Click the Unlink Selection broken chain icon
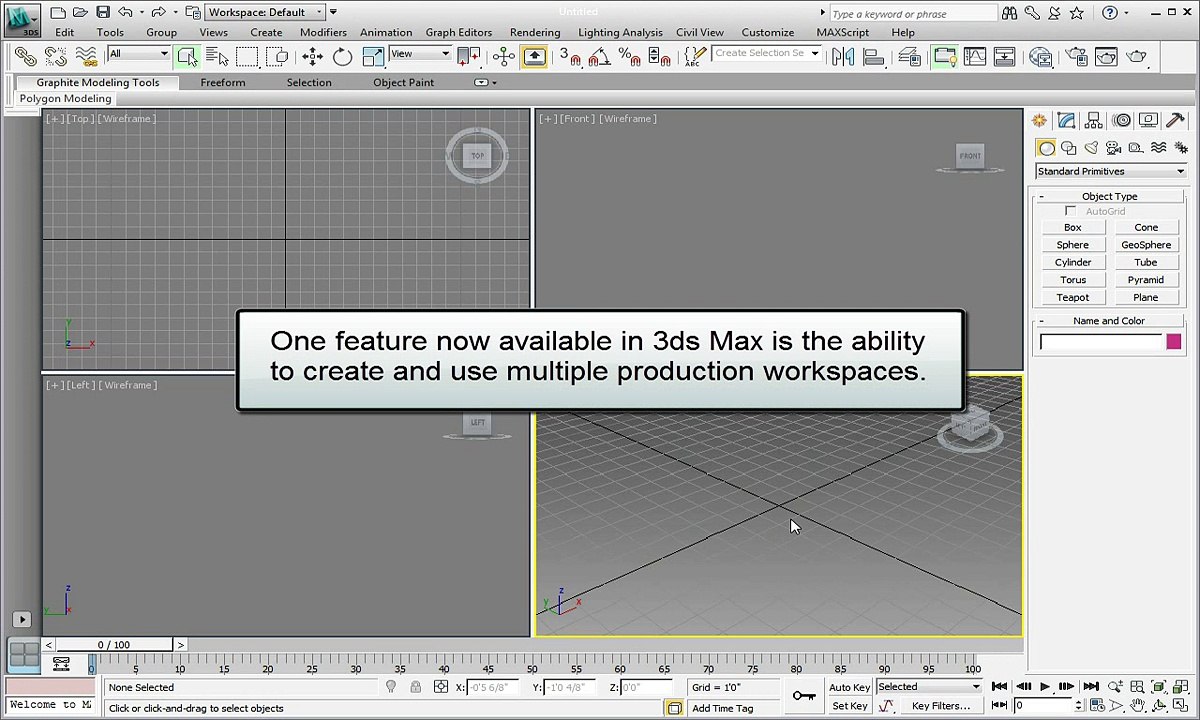This screenshot has height=720, width=1200. pyautogui.click(x=56, y=56)
